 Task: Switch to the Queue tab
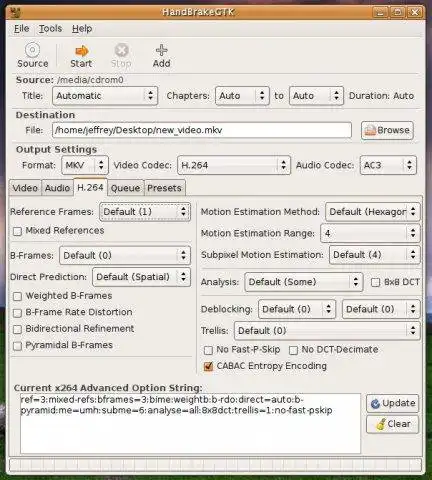pyautogui.click(x=125, y=188)
